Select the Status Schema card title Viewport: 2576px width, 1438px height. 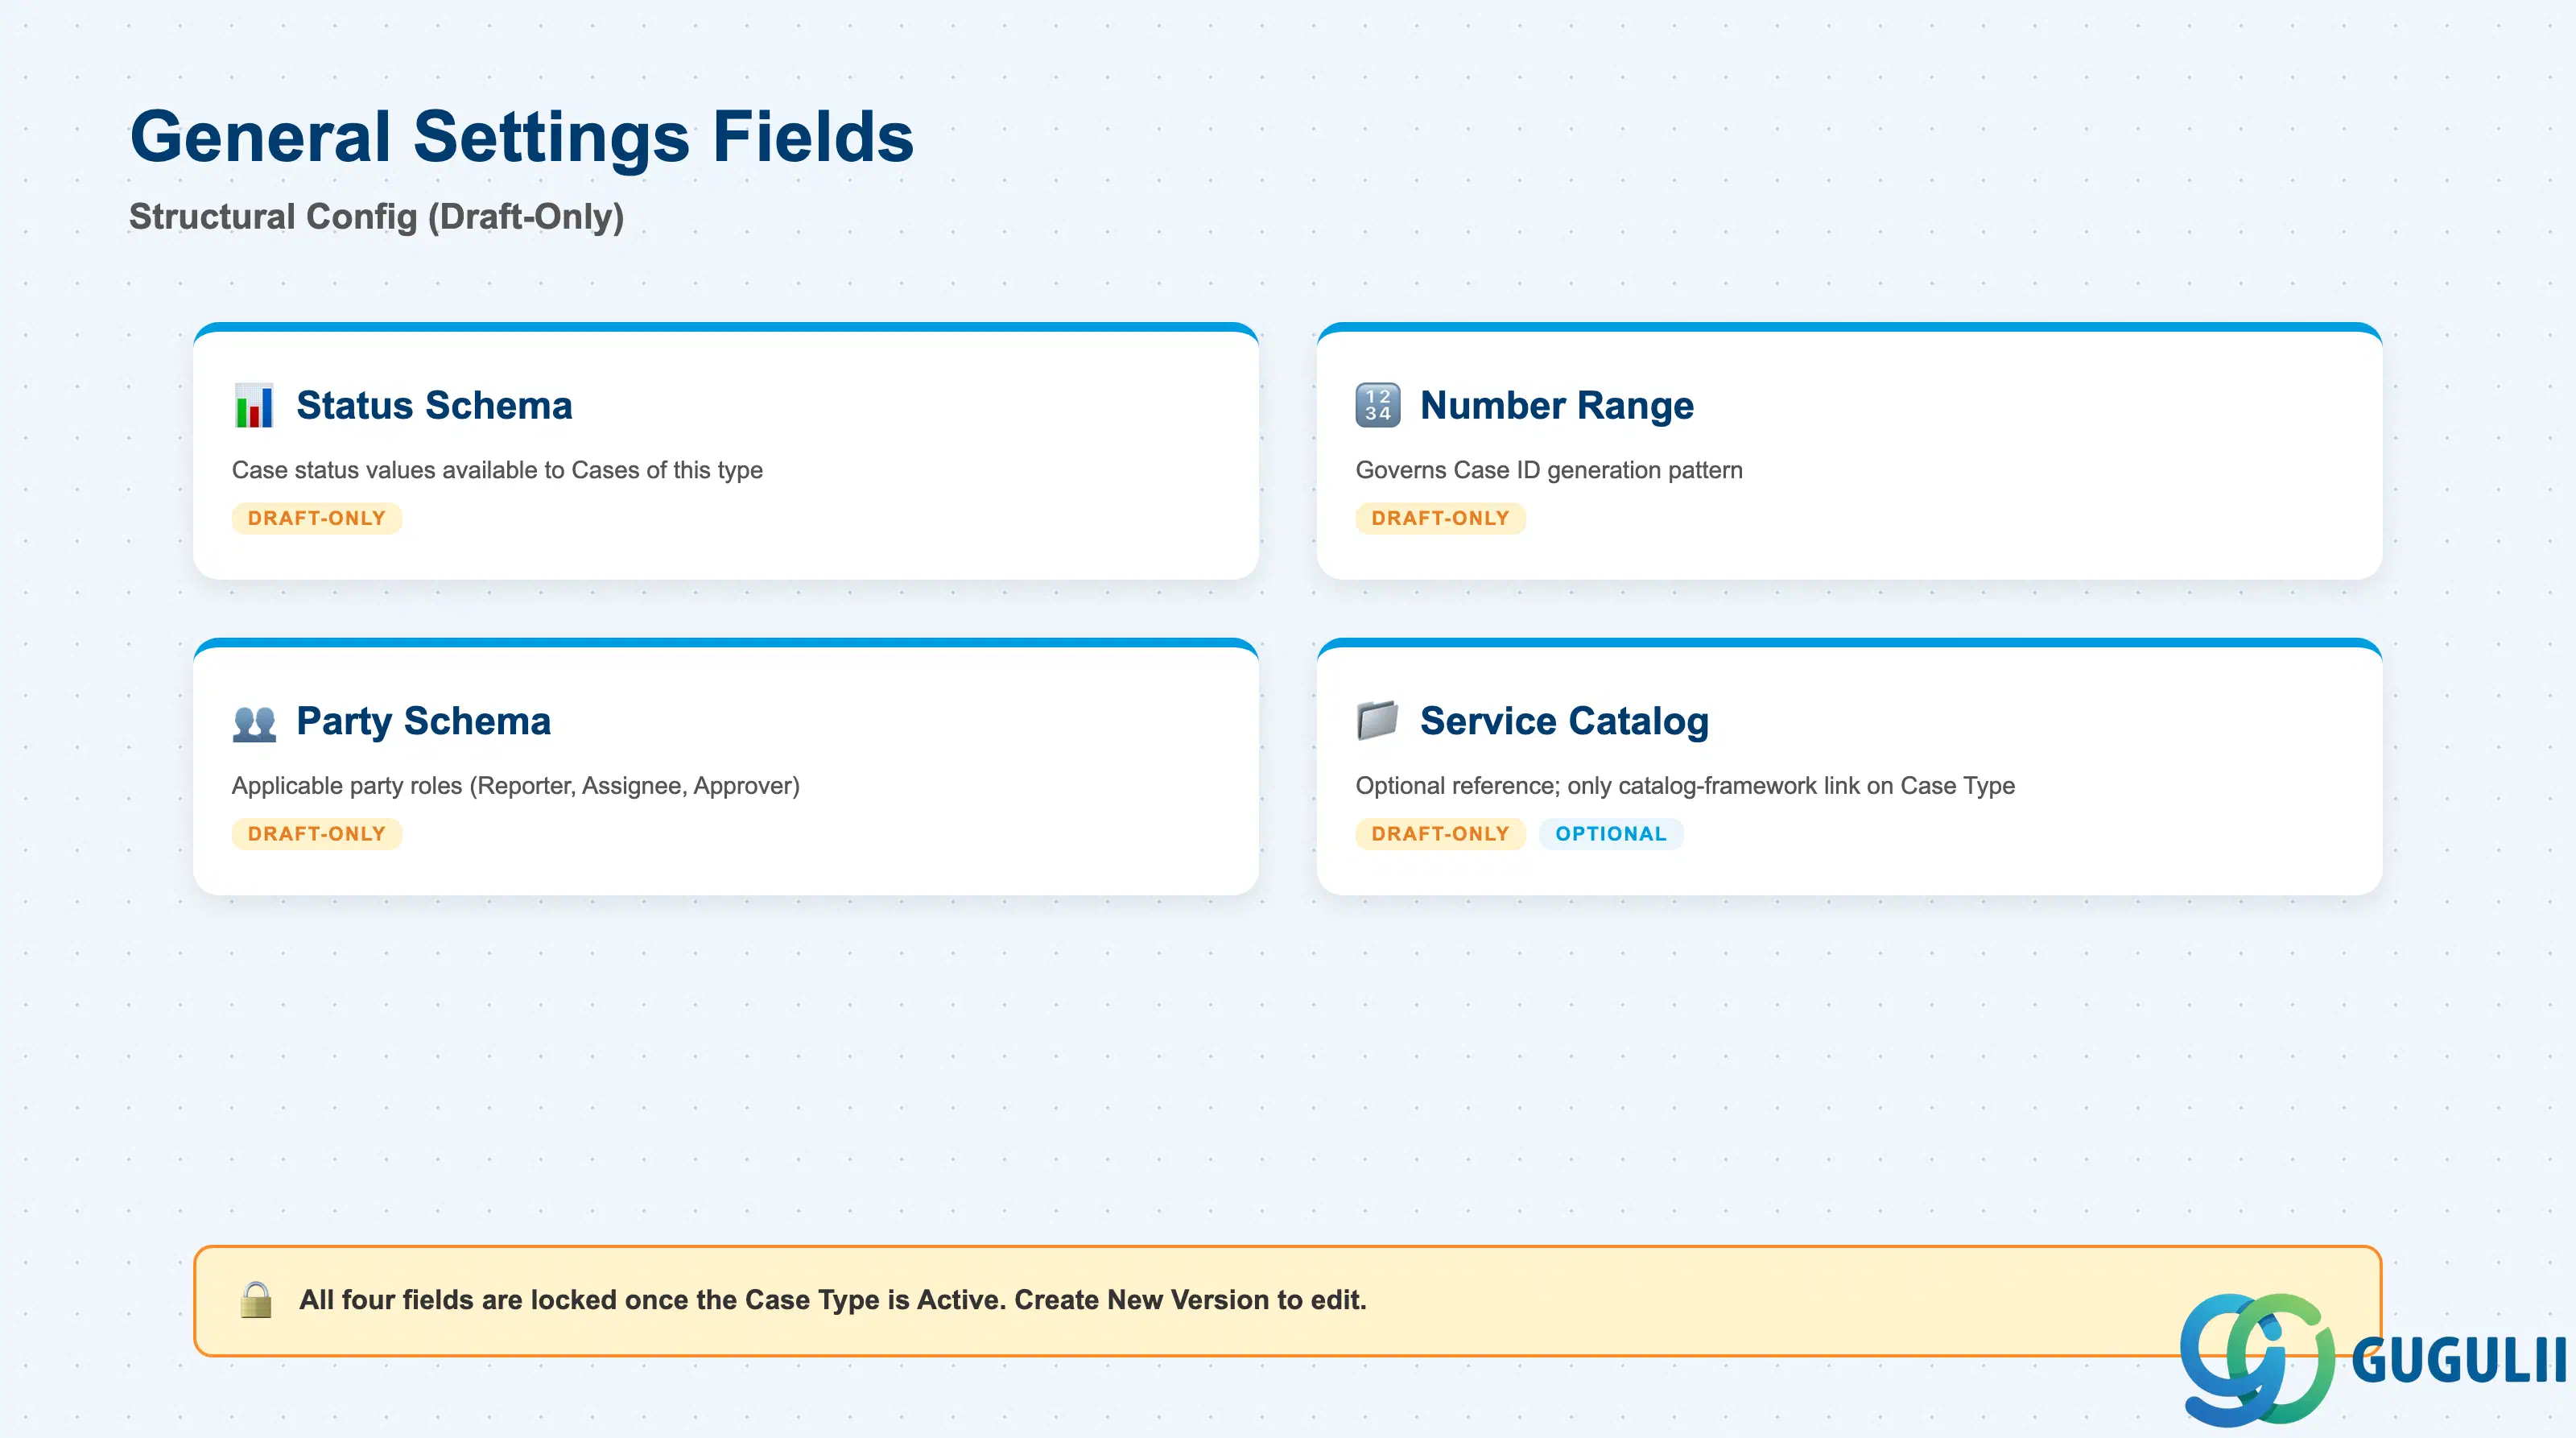[x=434, y=406]
